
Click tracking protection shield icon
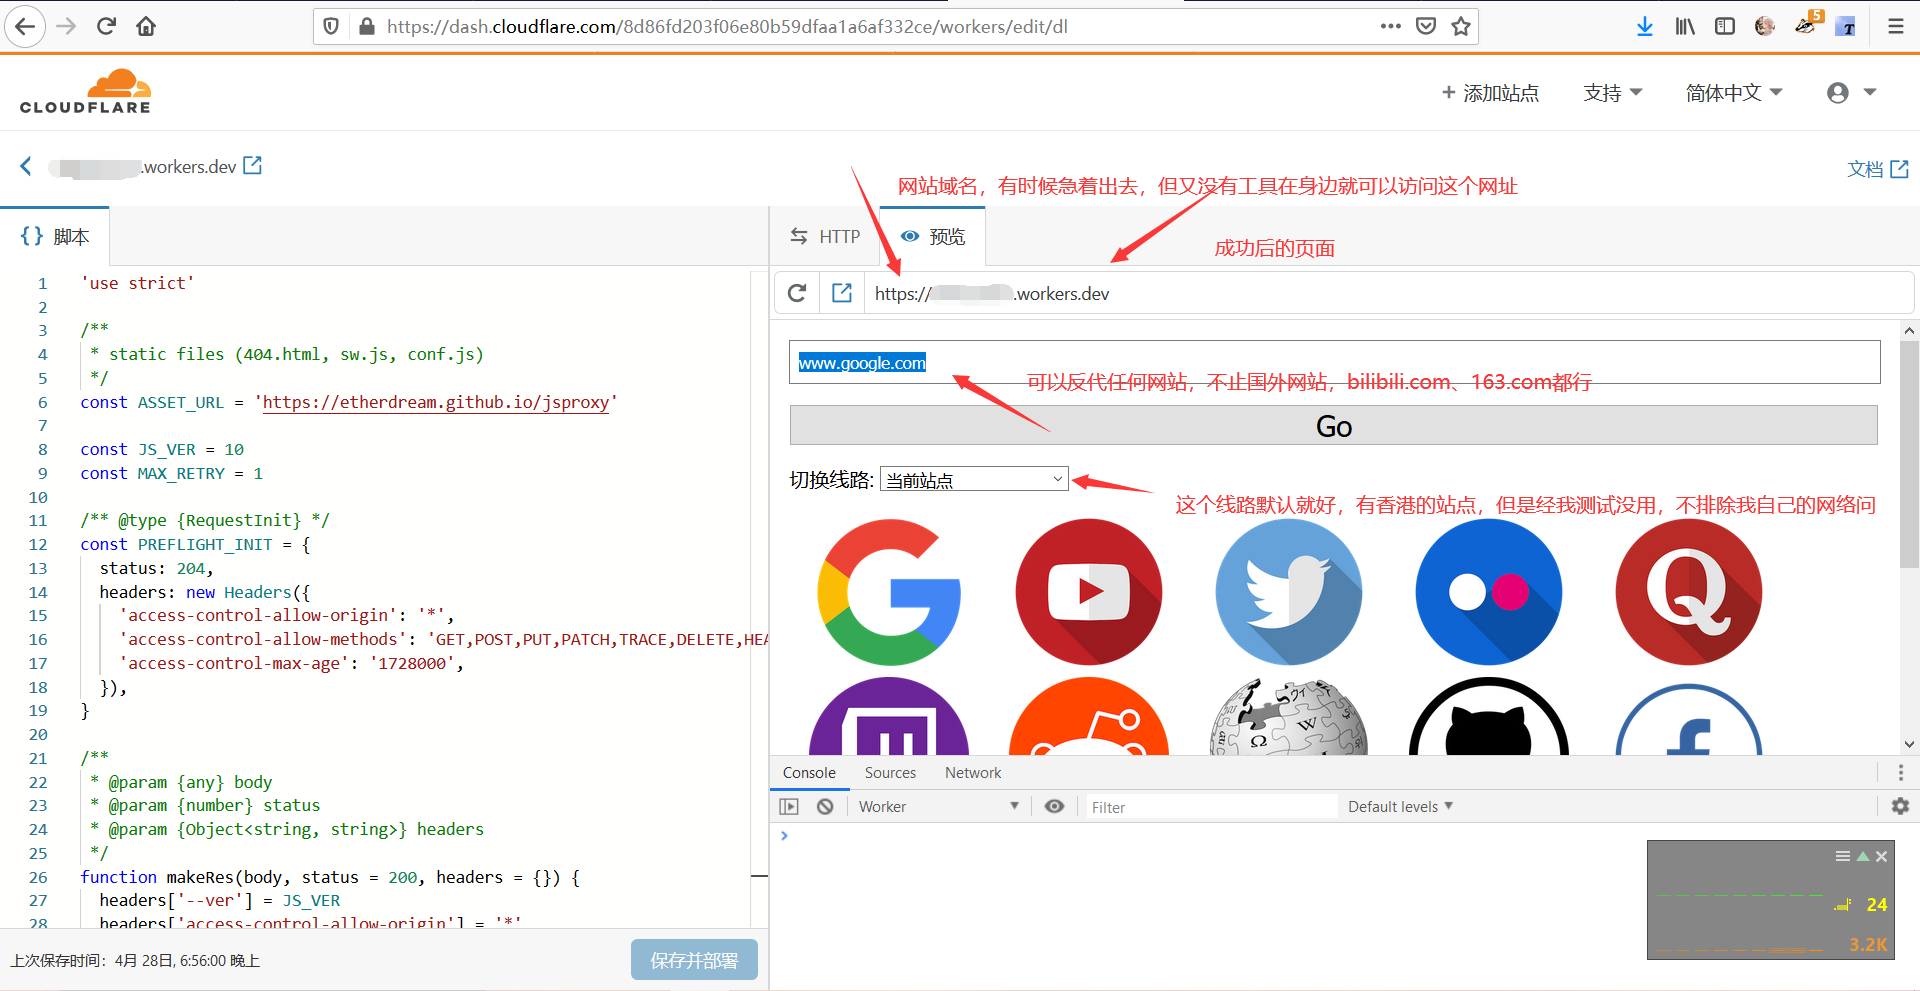tap(331, 26)
